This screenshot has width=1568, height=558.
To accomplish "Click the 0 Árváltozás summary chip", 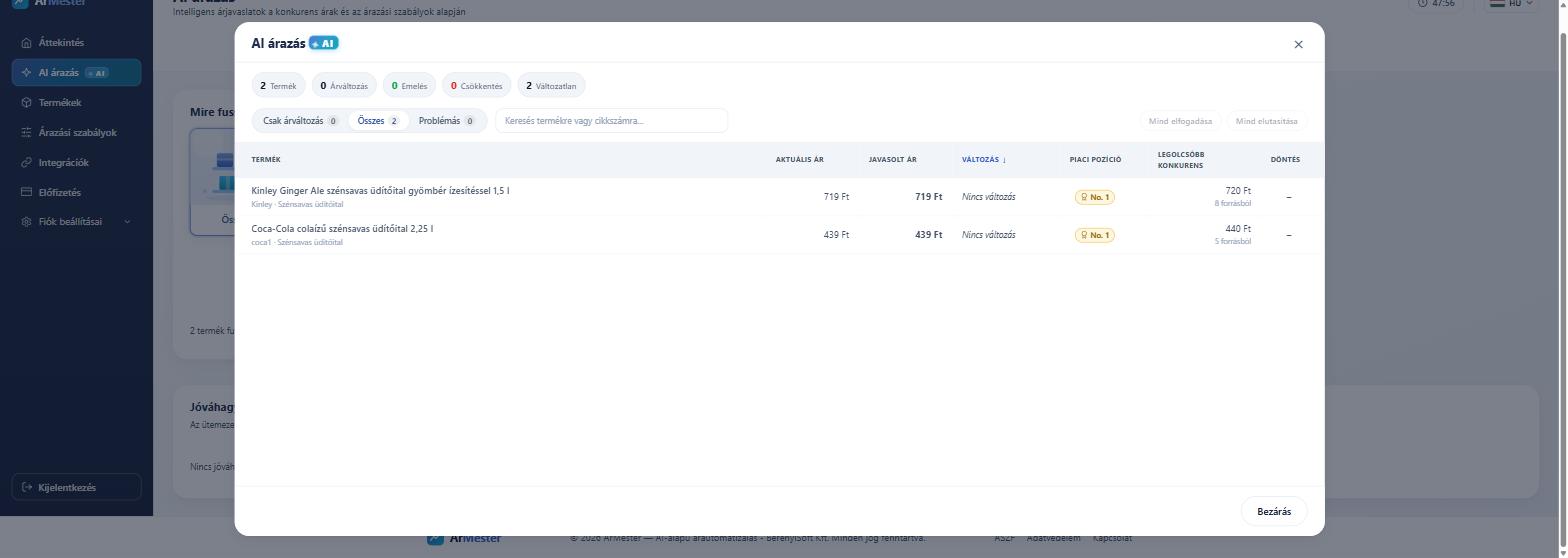I will (x=344, y=86).
